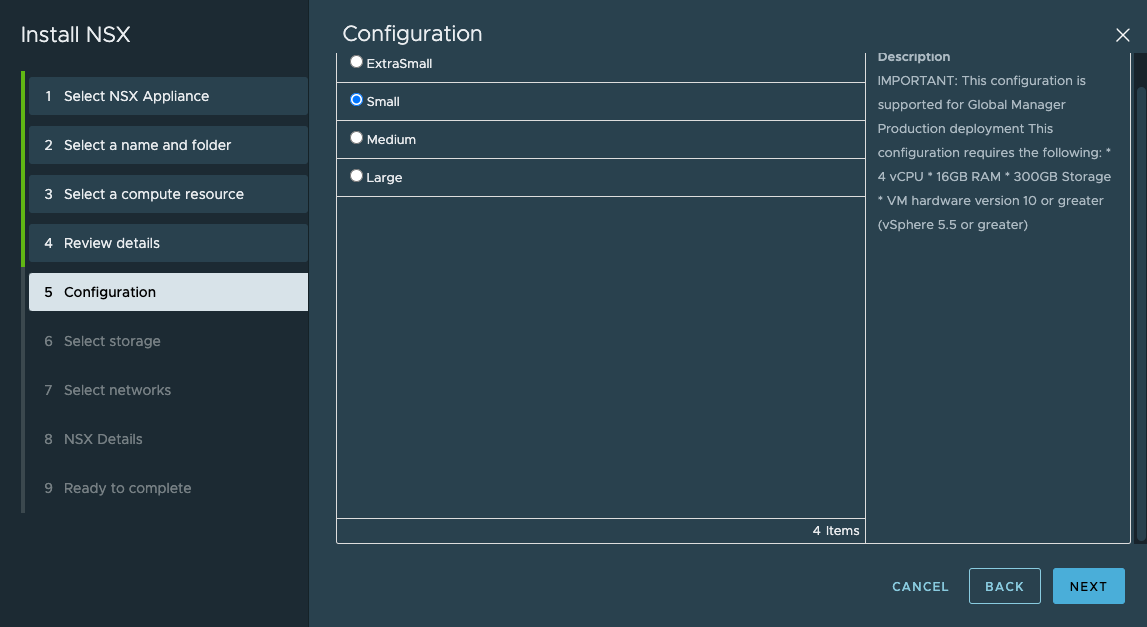This screenshot has height=627, width=1147.
Task: Choose the Medium configuration radio button
Action: tap(356, 138)
